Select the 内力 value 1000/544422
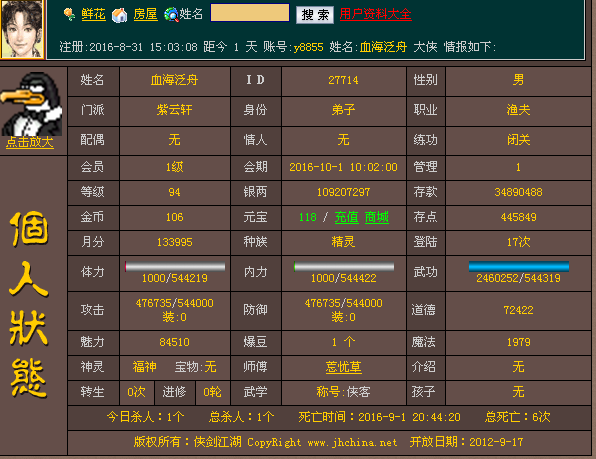This screenshot has width=596, height=459. pos(344,279)
